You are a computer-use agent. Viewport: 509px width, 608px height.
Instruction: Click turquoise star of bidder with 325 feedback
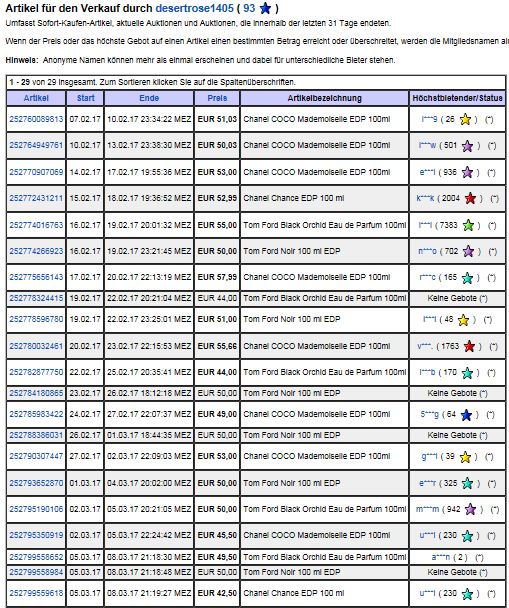pos(468,484)
